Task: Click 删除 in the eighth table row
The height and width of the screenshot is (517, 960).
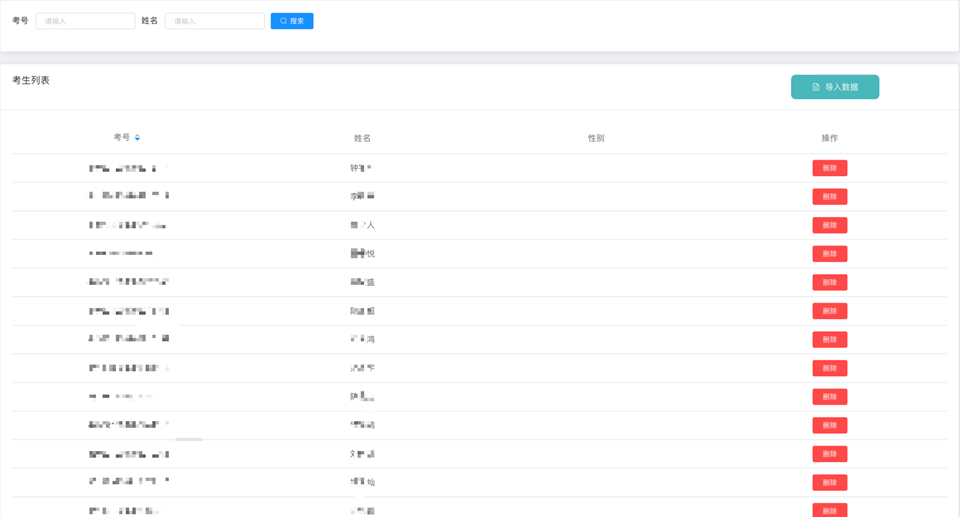Action: click(829, 368)
